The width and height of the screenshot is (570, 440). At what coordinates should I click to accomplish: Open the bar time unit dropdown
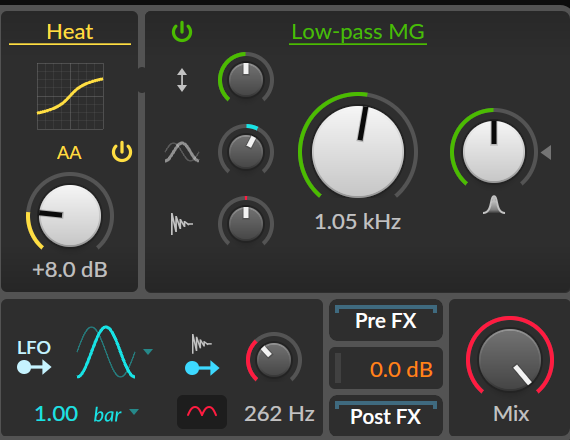tap(134, 412)
